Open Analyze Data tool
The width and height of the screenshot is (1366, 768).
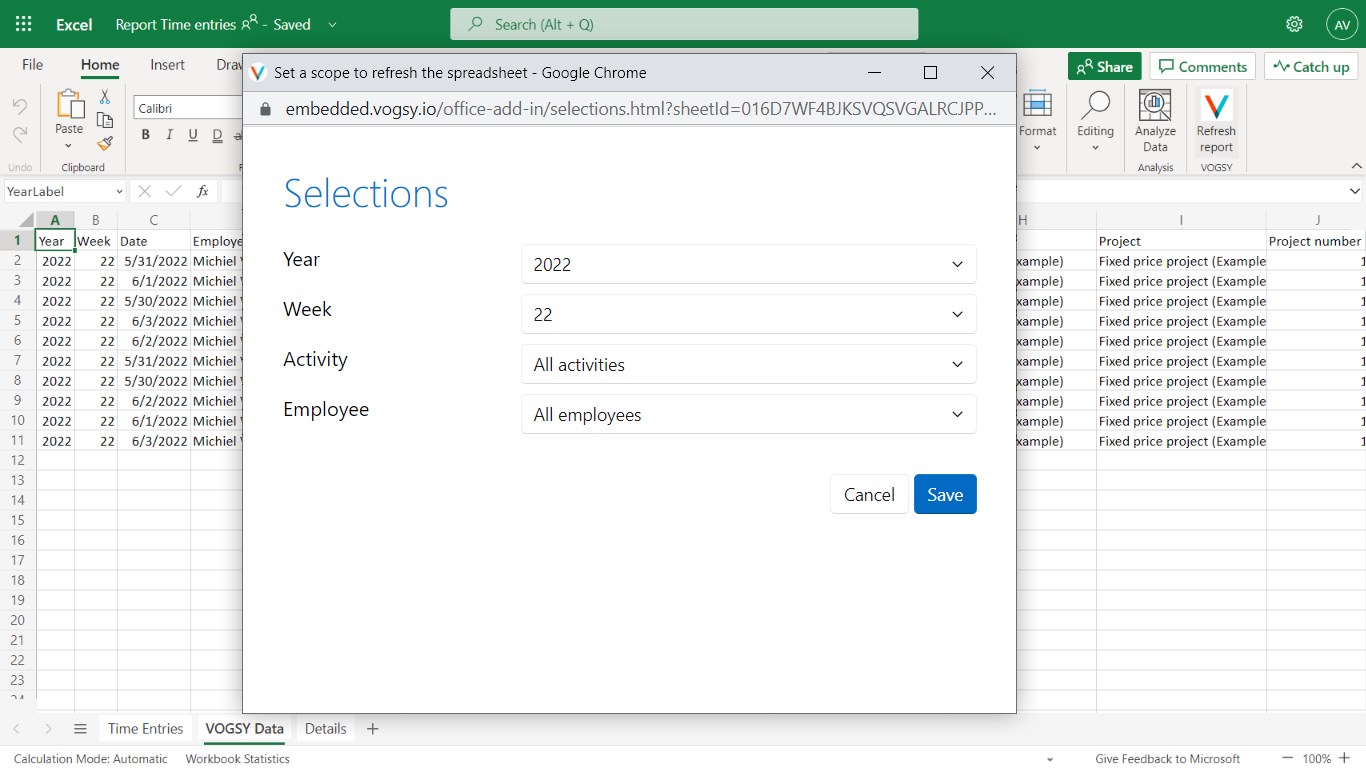pos(1155,108)
